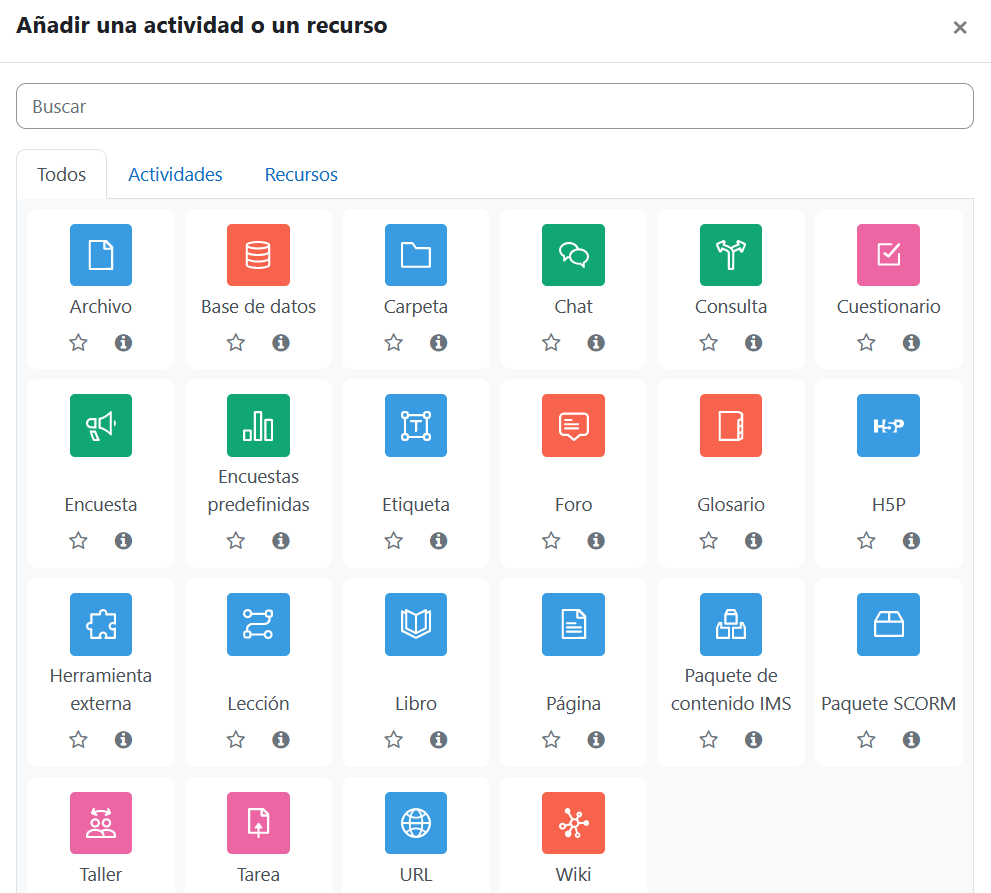Select the Lección activity icon

(x=258, y=624)
